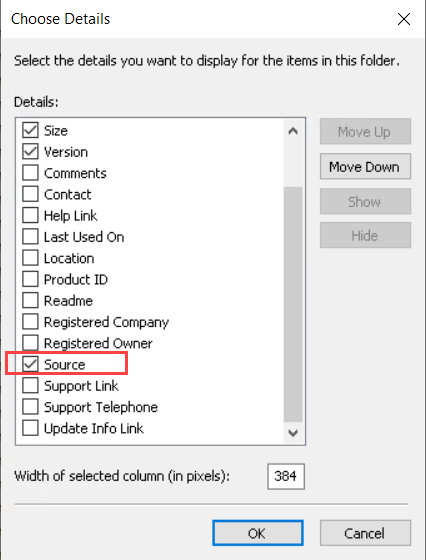Click the column width input field

tap(286, 476)
